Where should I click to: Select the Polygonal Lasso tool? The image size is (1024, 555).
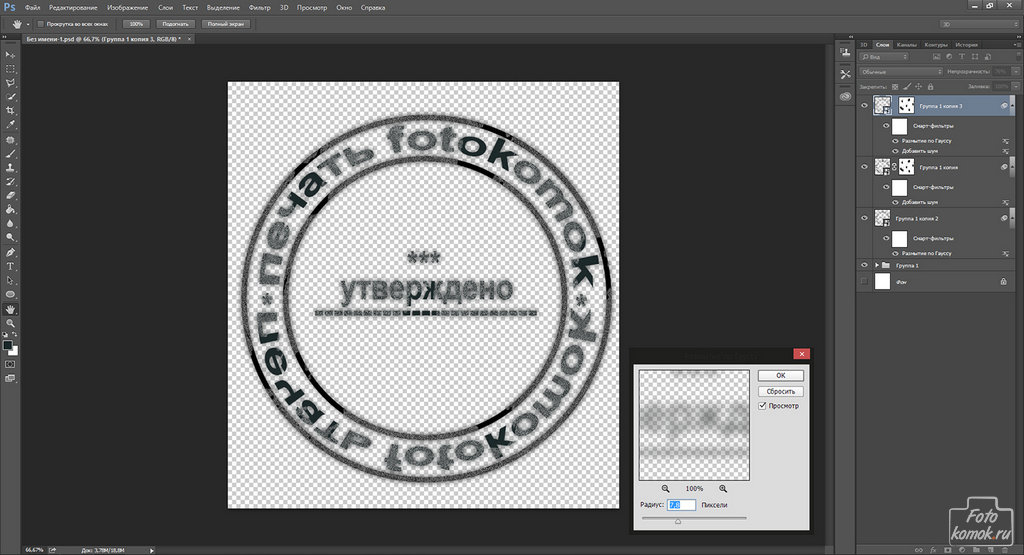(10, 83)
